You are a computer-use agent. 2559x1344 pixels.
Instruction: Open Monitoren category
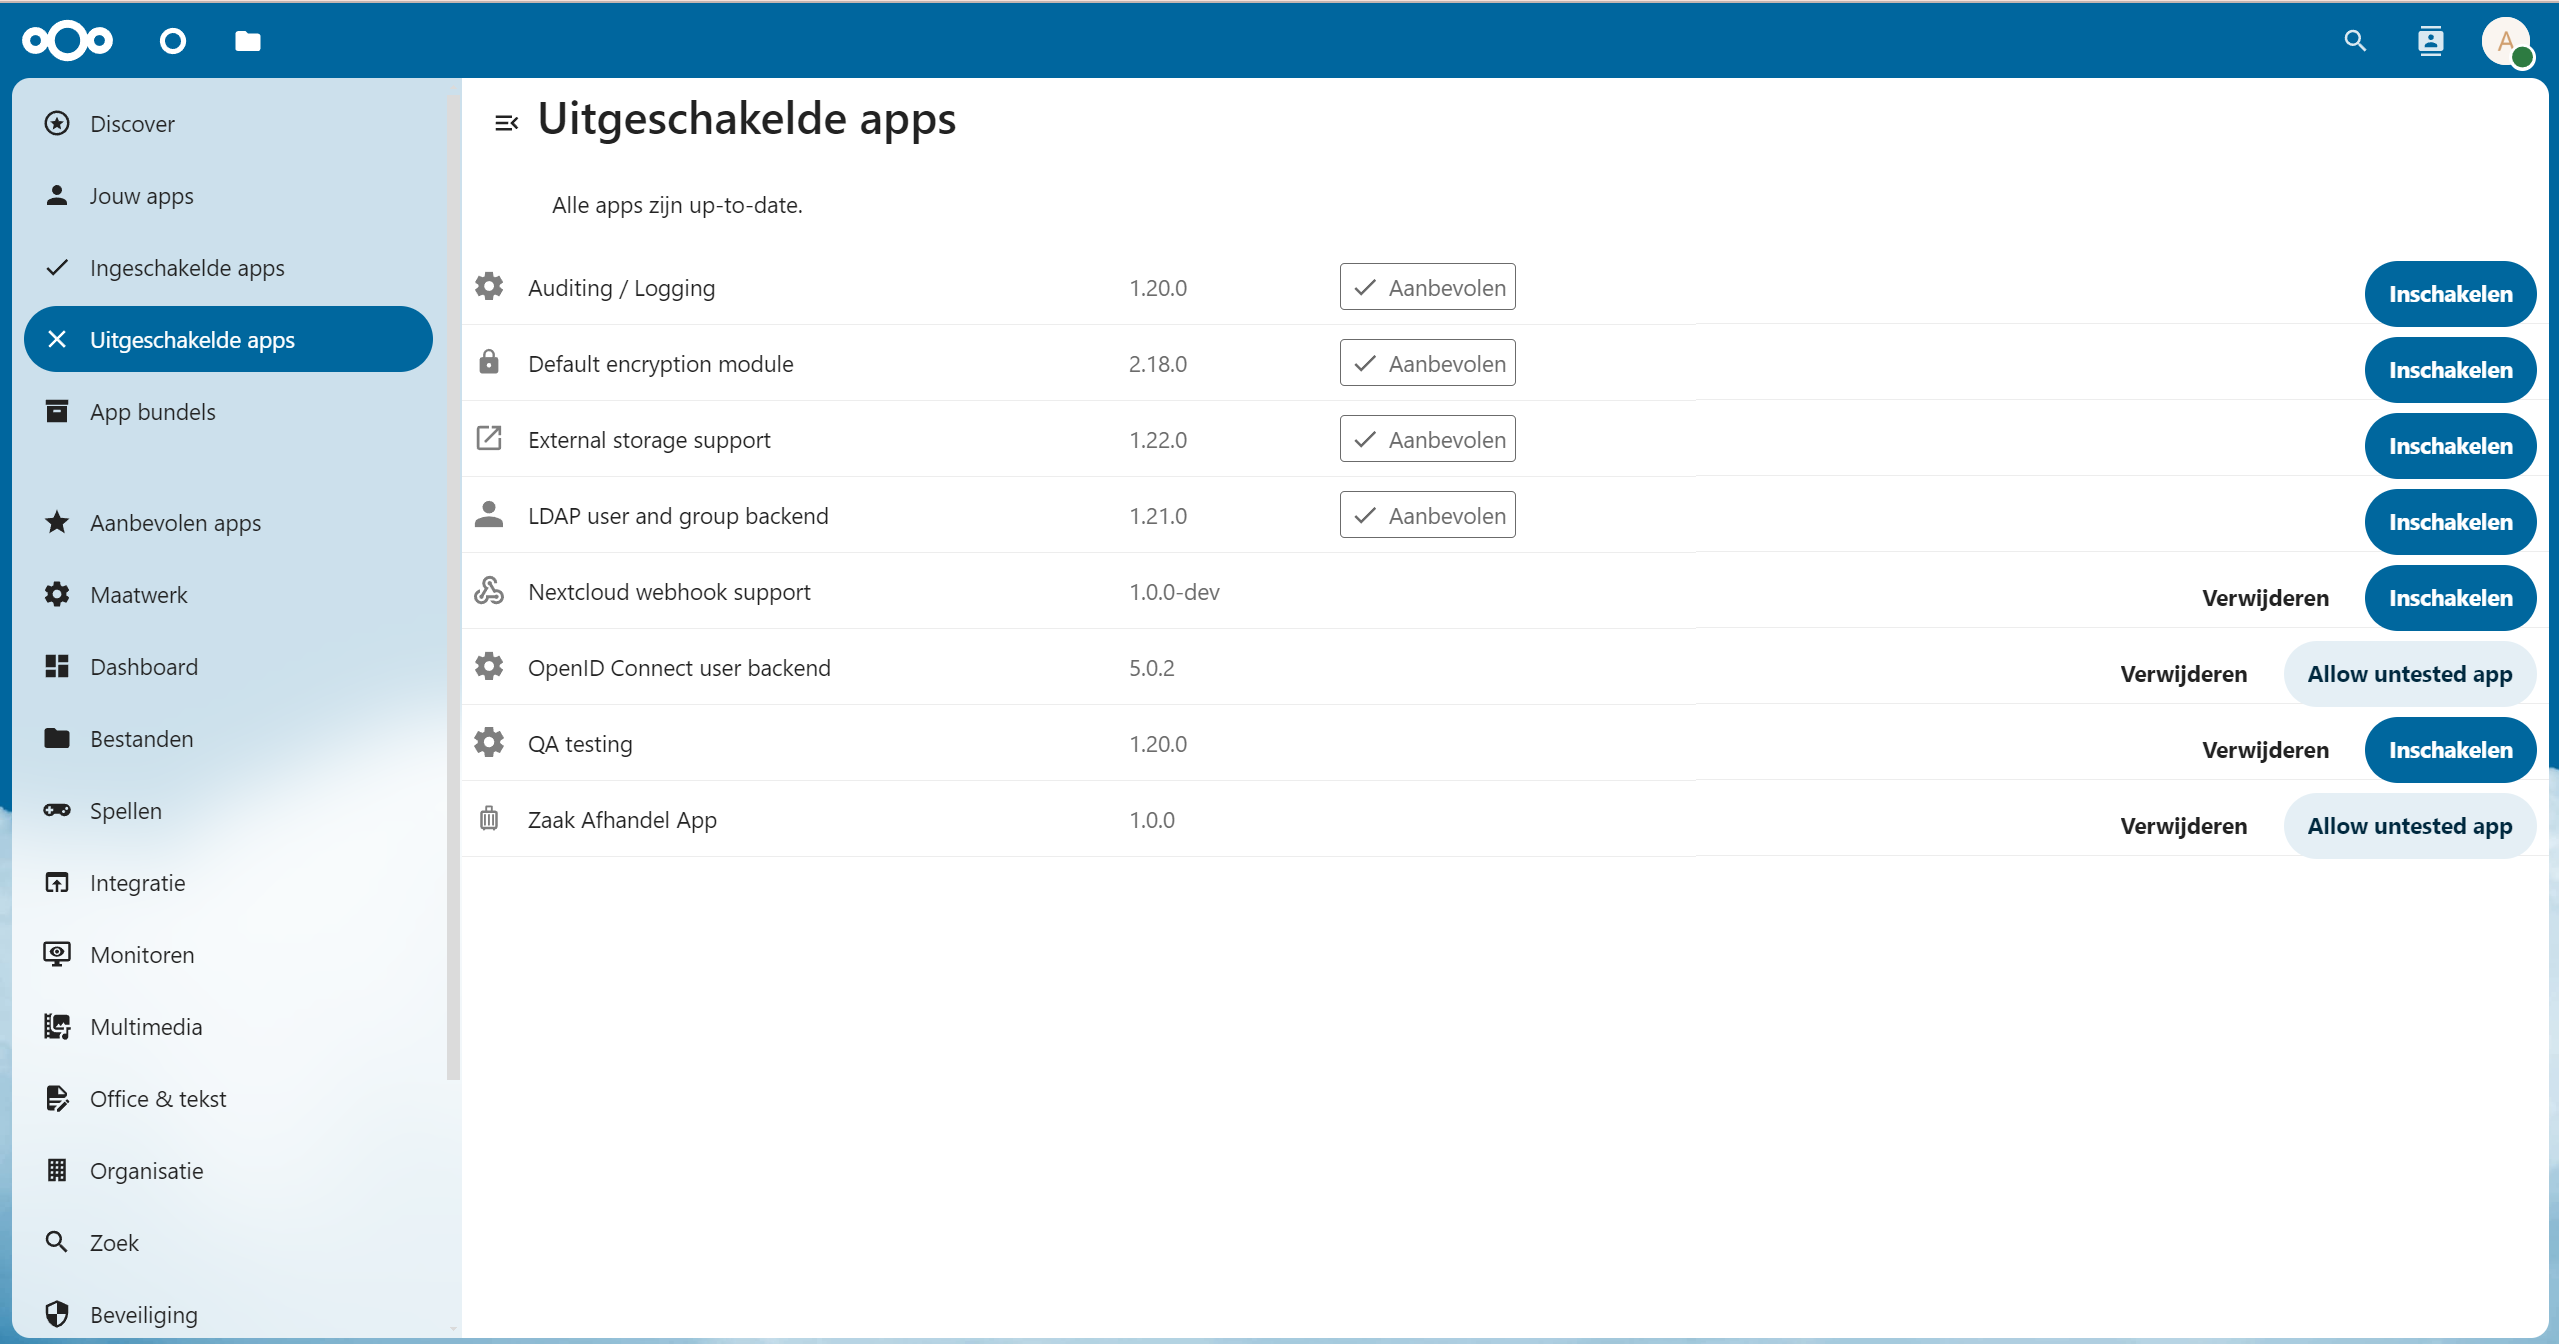(228, 955)
